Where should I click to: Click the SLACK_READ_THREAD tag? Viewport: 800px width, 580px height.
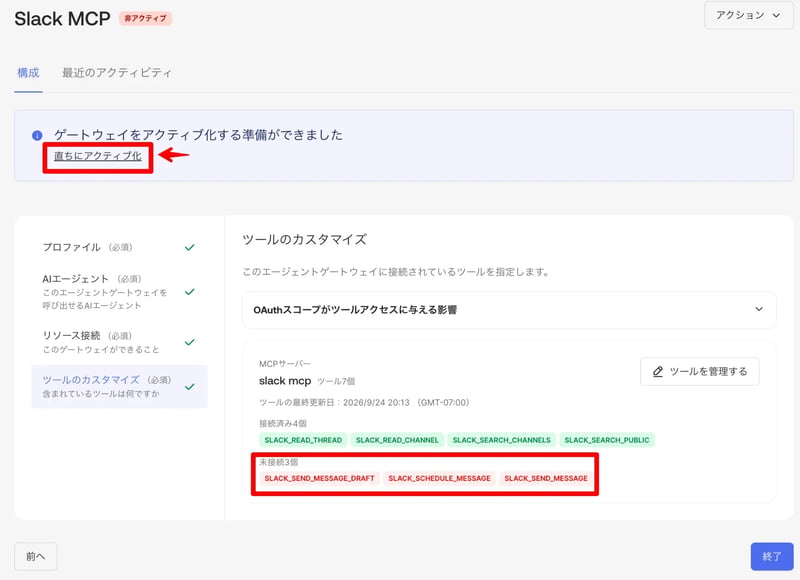303,440
